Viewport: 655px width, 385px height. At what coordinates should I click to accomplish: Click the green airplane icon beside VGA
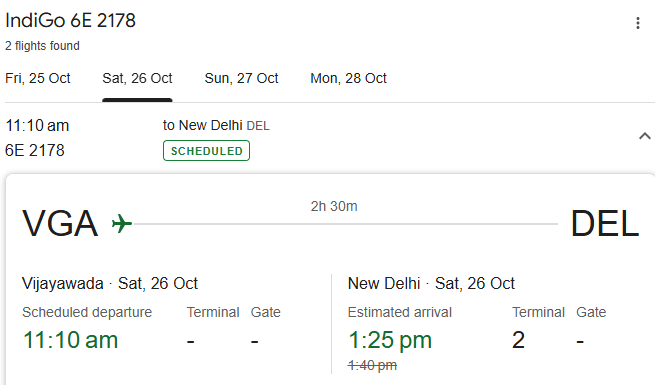[122, 223]
